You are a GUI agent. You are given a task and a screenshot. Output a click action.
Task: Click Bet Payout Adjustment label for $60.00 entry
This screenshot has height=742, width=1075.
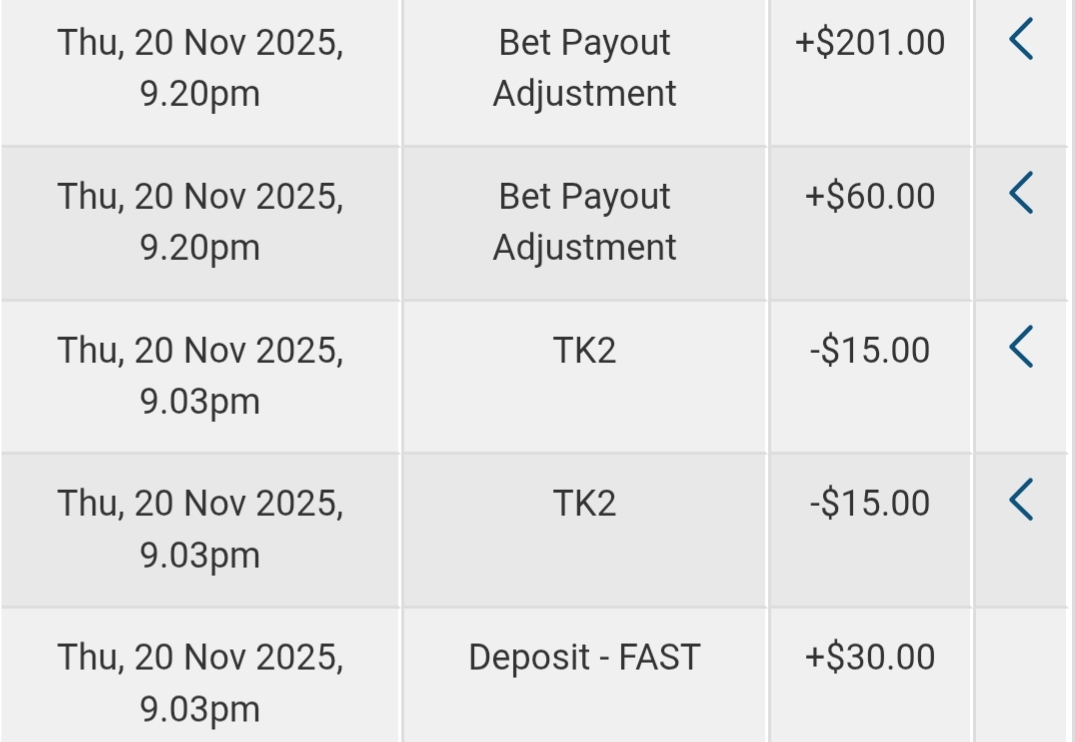[584, 221]
